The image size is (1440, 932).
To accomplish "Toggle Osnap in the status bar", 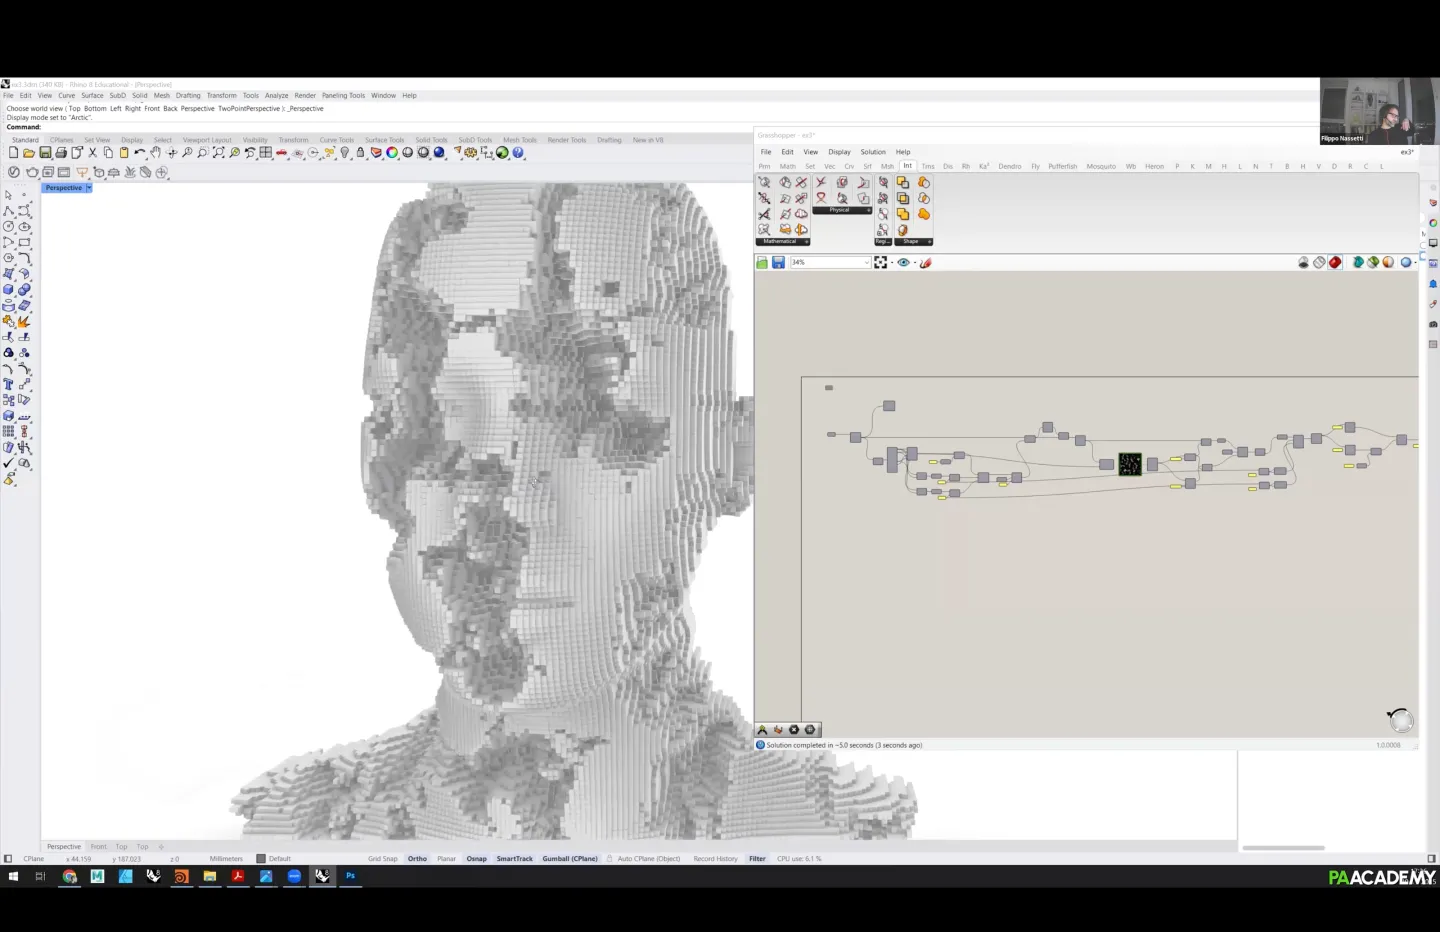I will [476, 859].
